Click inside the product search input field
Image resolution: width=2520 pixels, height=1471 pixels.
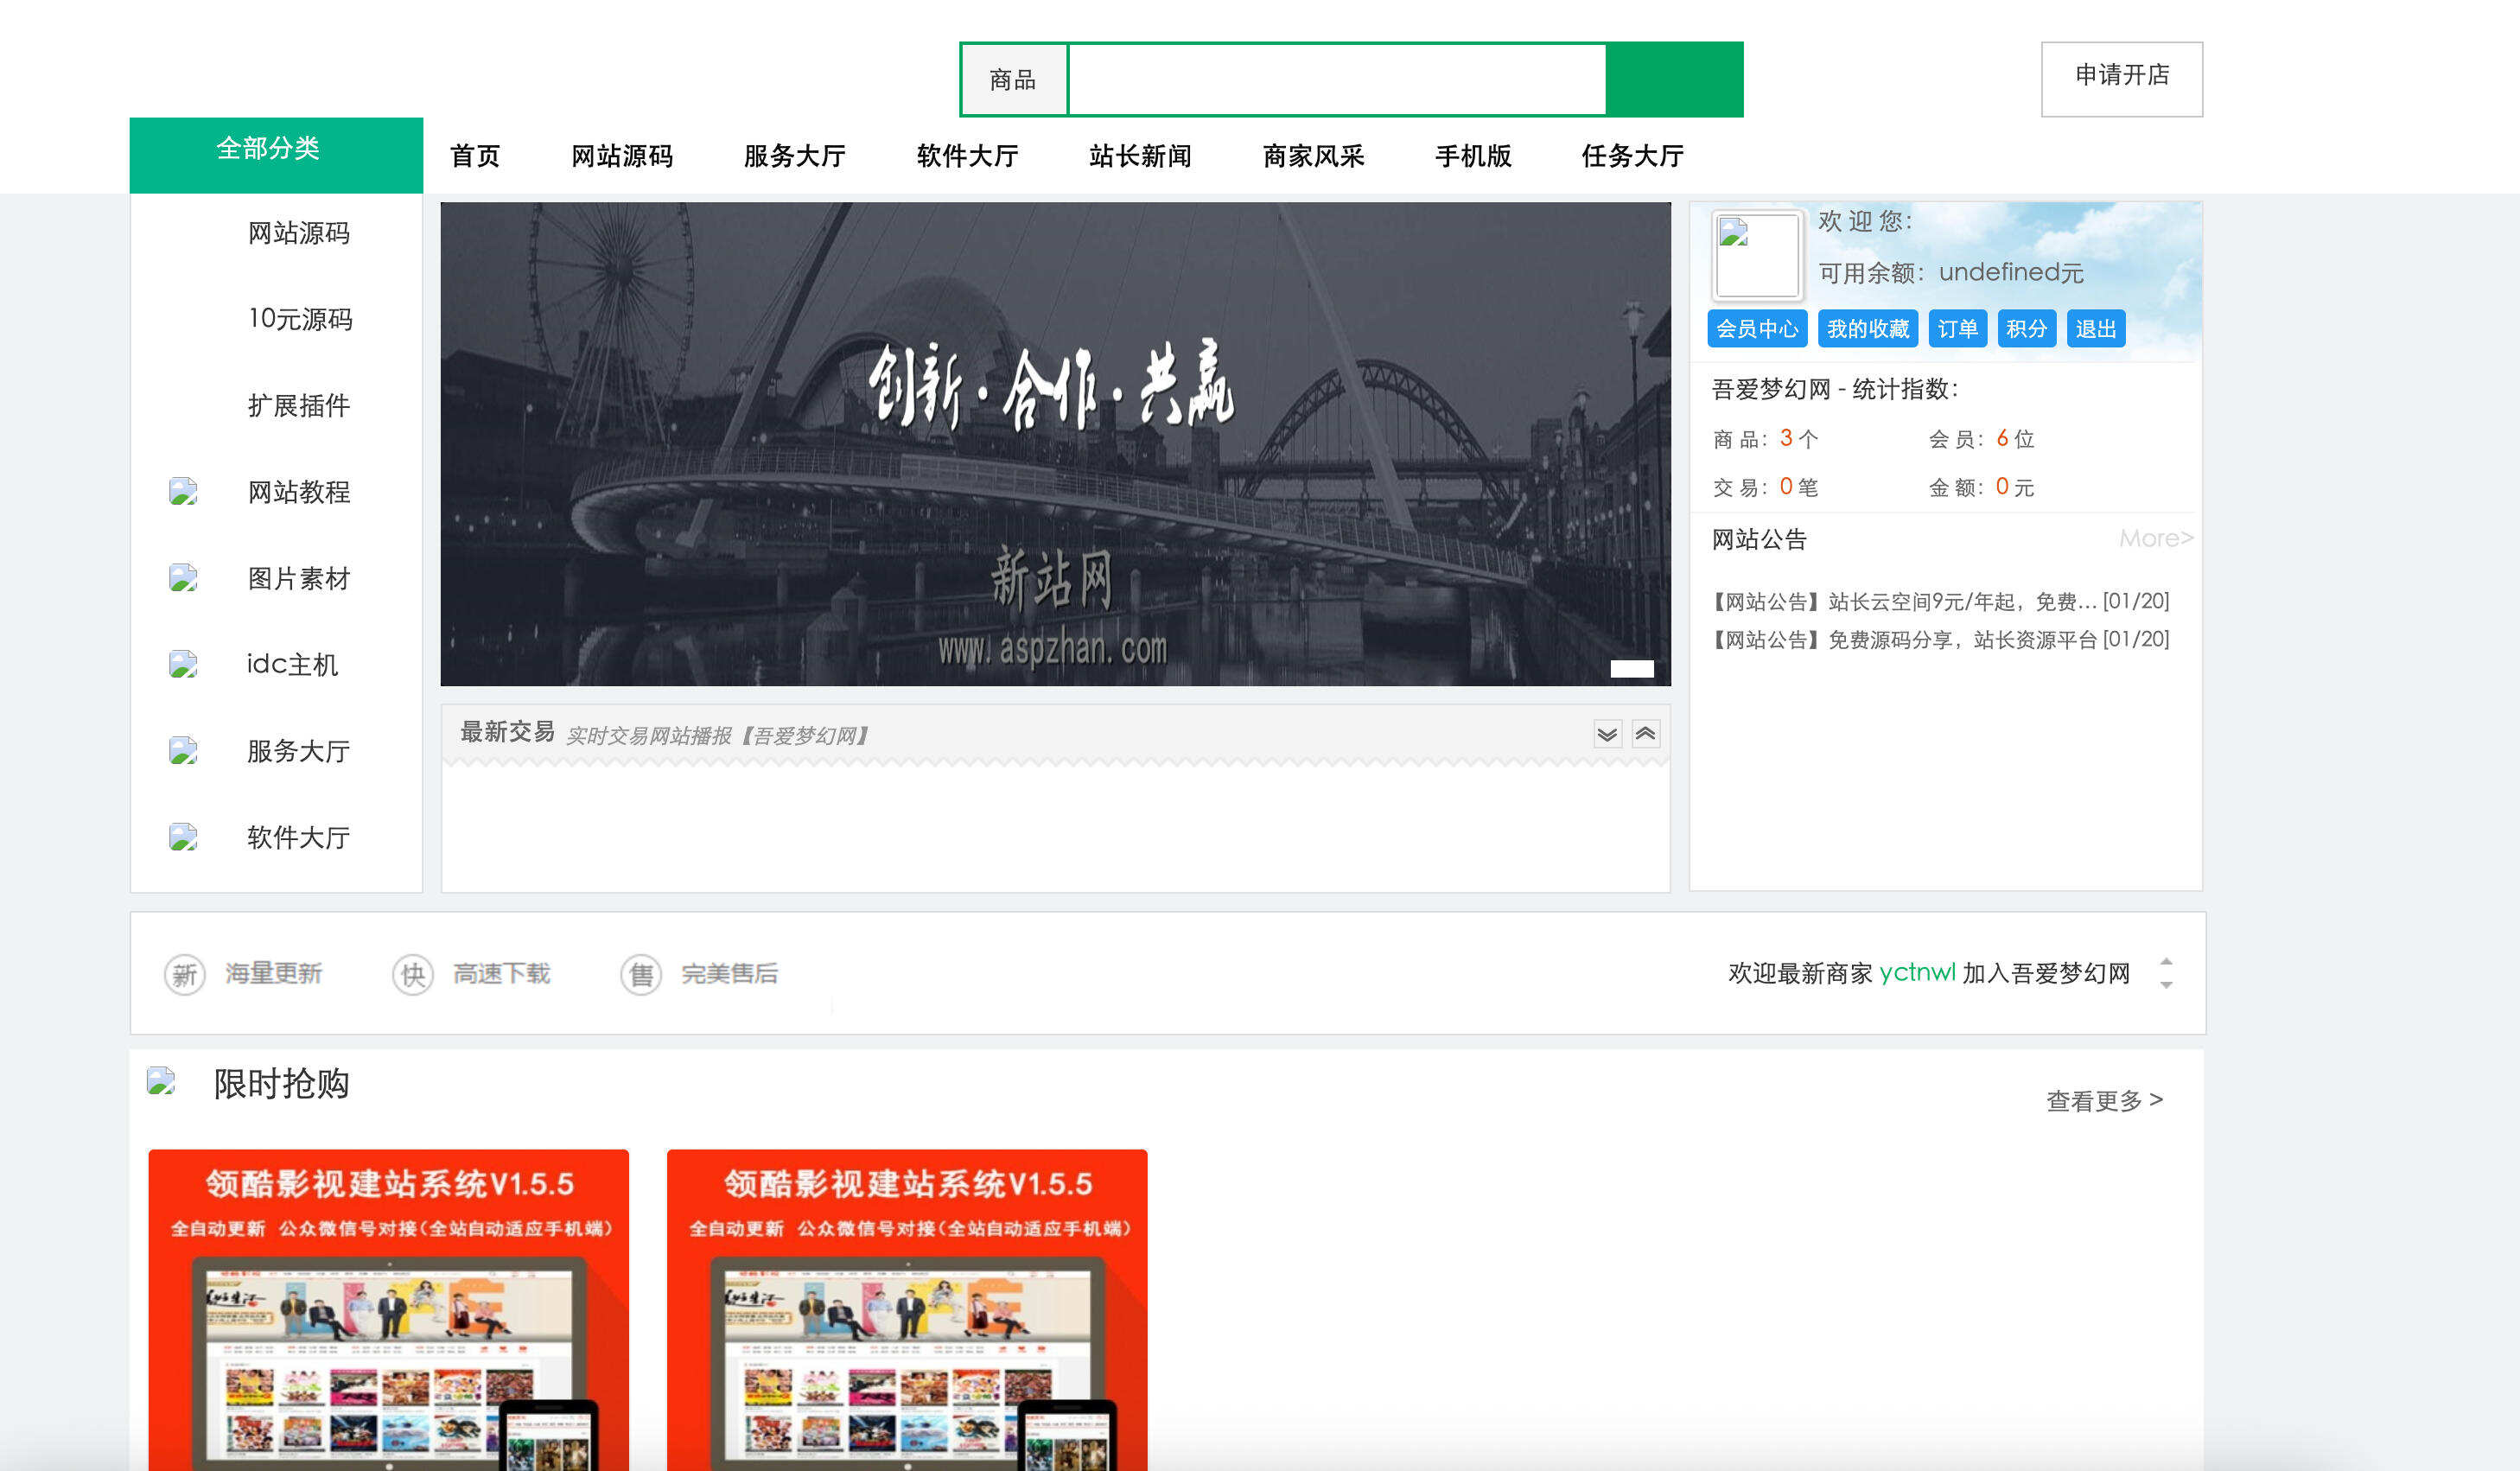[x=1335, y=79]
